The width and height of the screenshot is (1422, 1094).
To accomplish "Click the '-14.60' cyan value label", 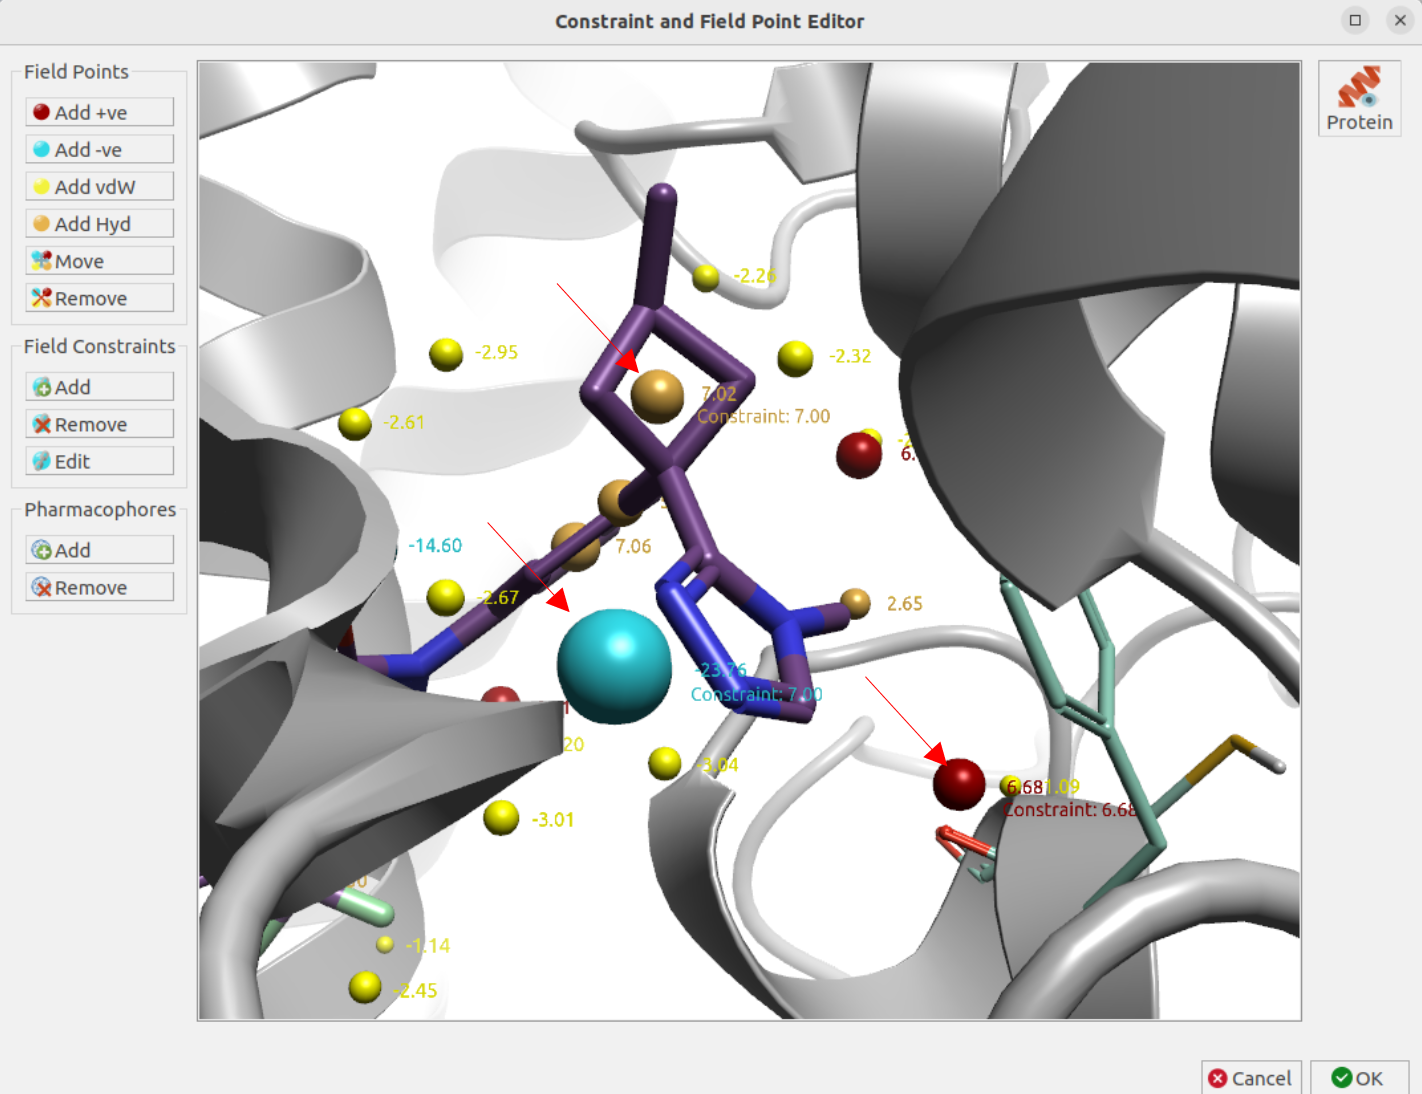I will [435, 545].
